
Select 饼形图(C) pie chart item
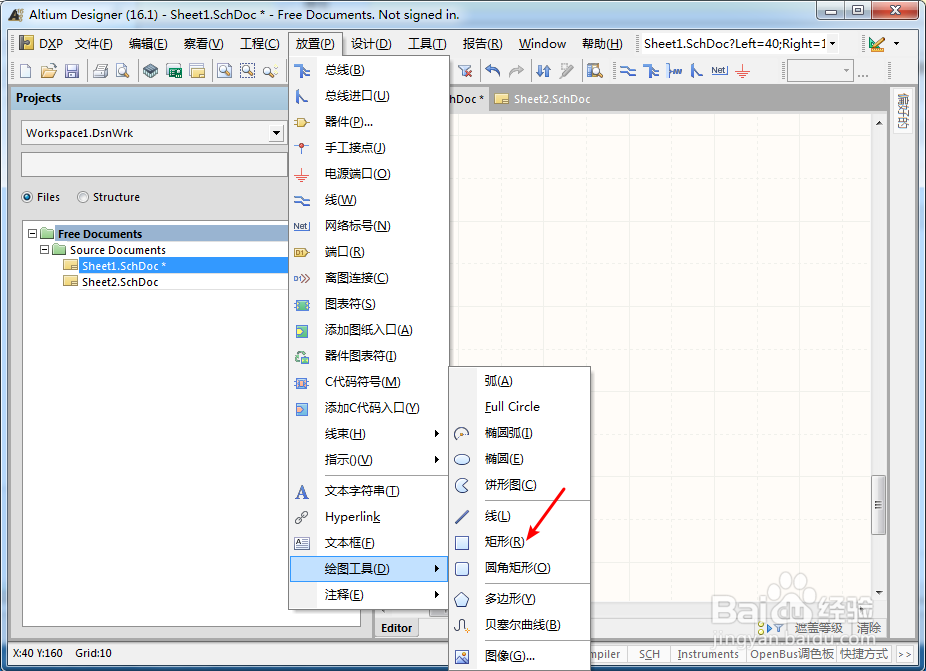(x=520, y=485)
